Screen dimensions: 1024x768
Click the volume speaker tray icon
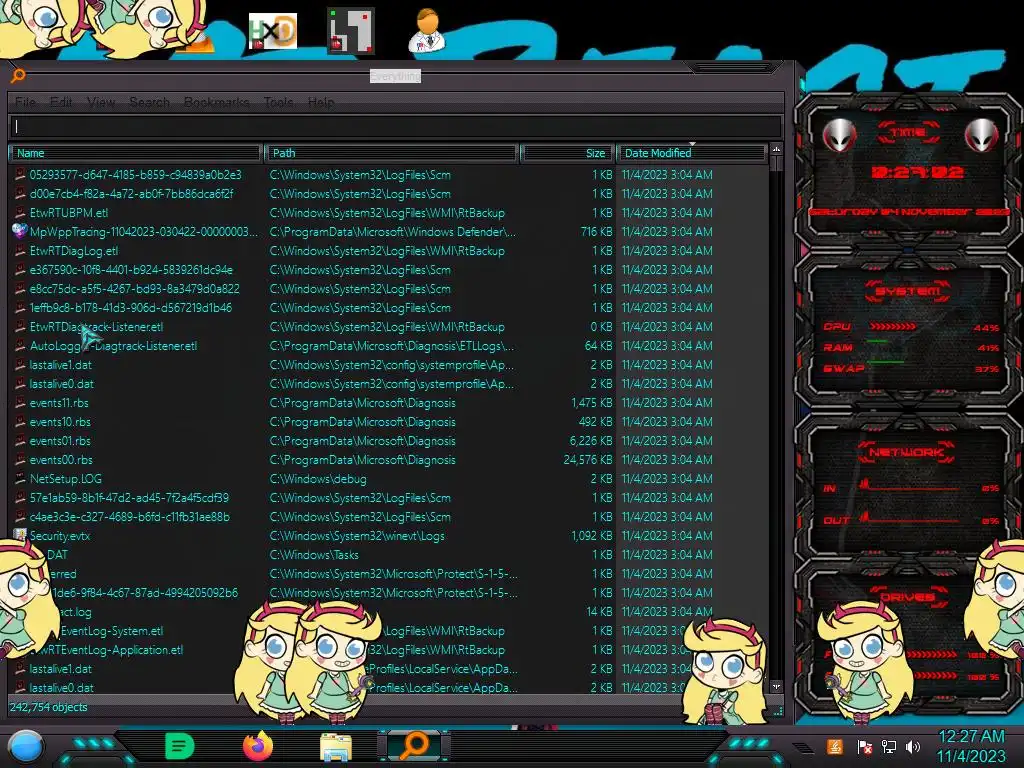click(913, 746)
